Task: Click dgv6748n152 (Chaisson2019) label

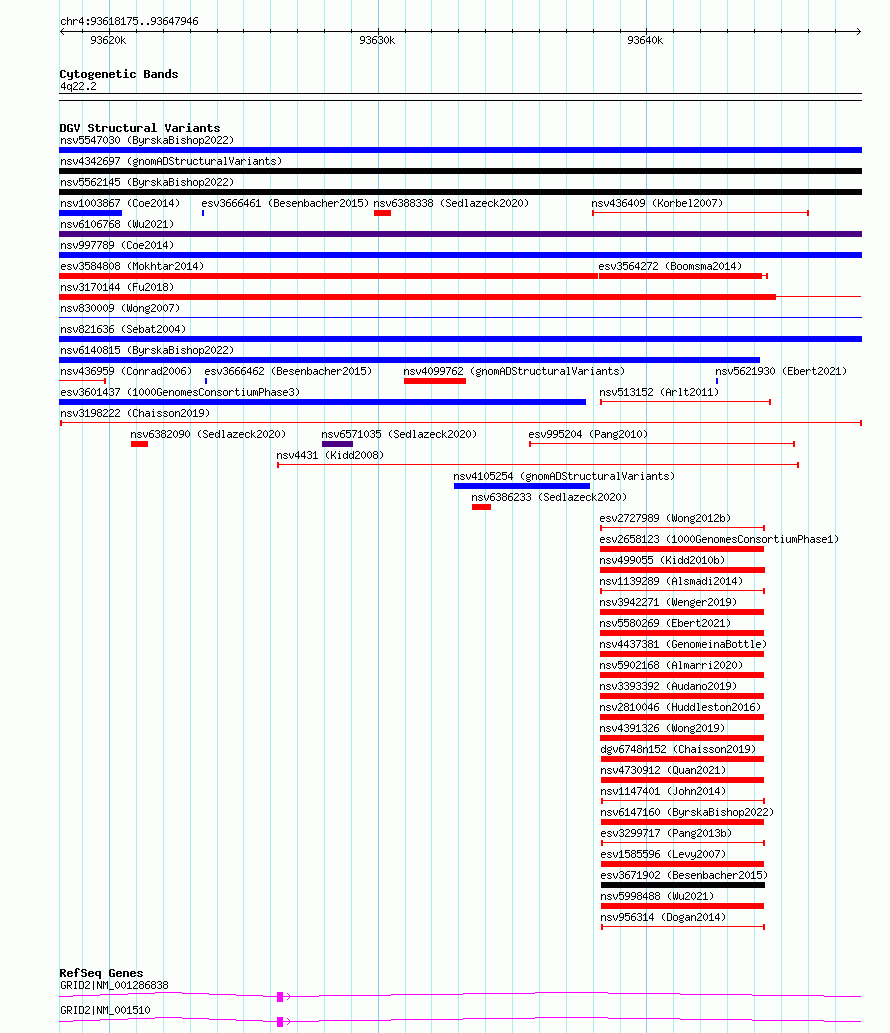Action: (678, 752)
